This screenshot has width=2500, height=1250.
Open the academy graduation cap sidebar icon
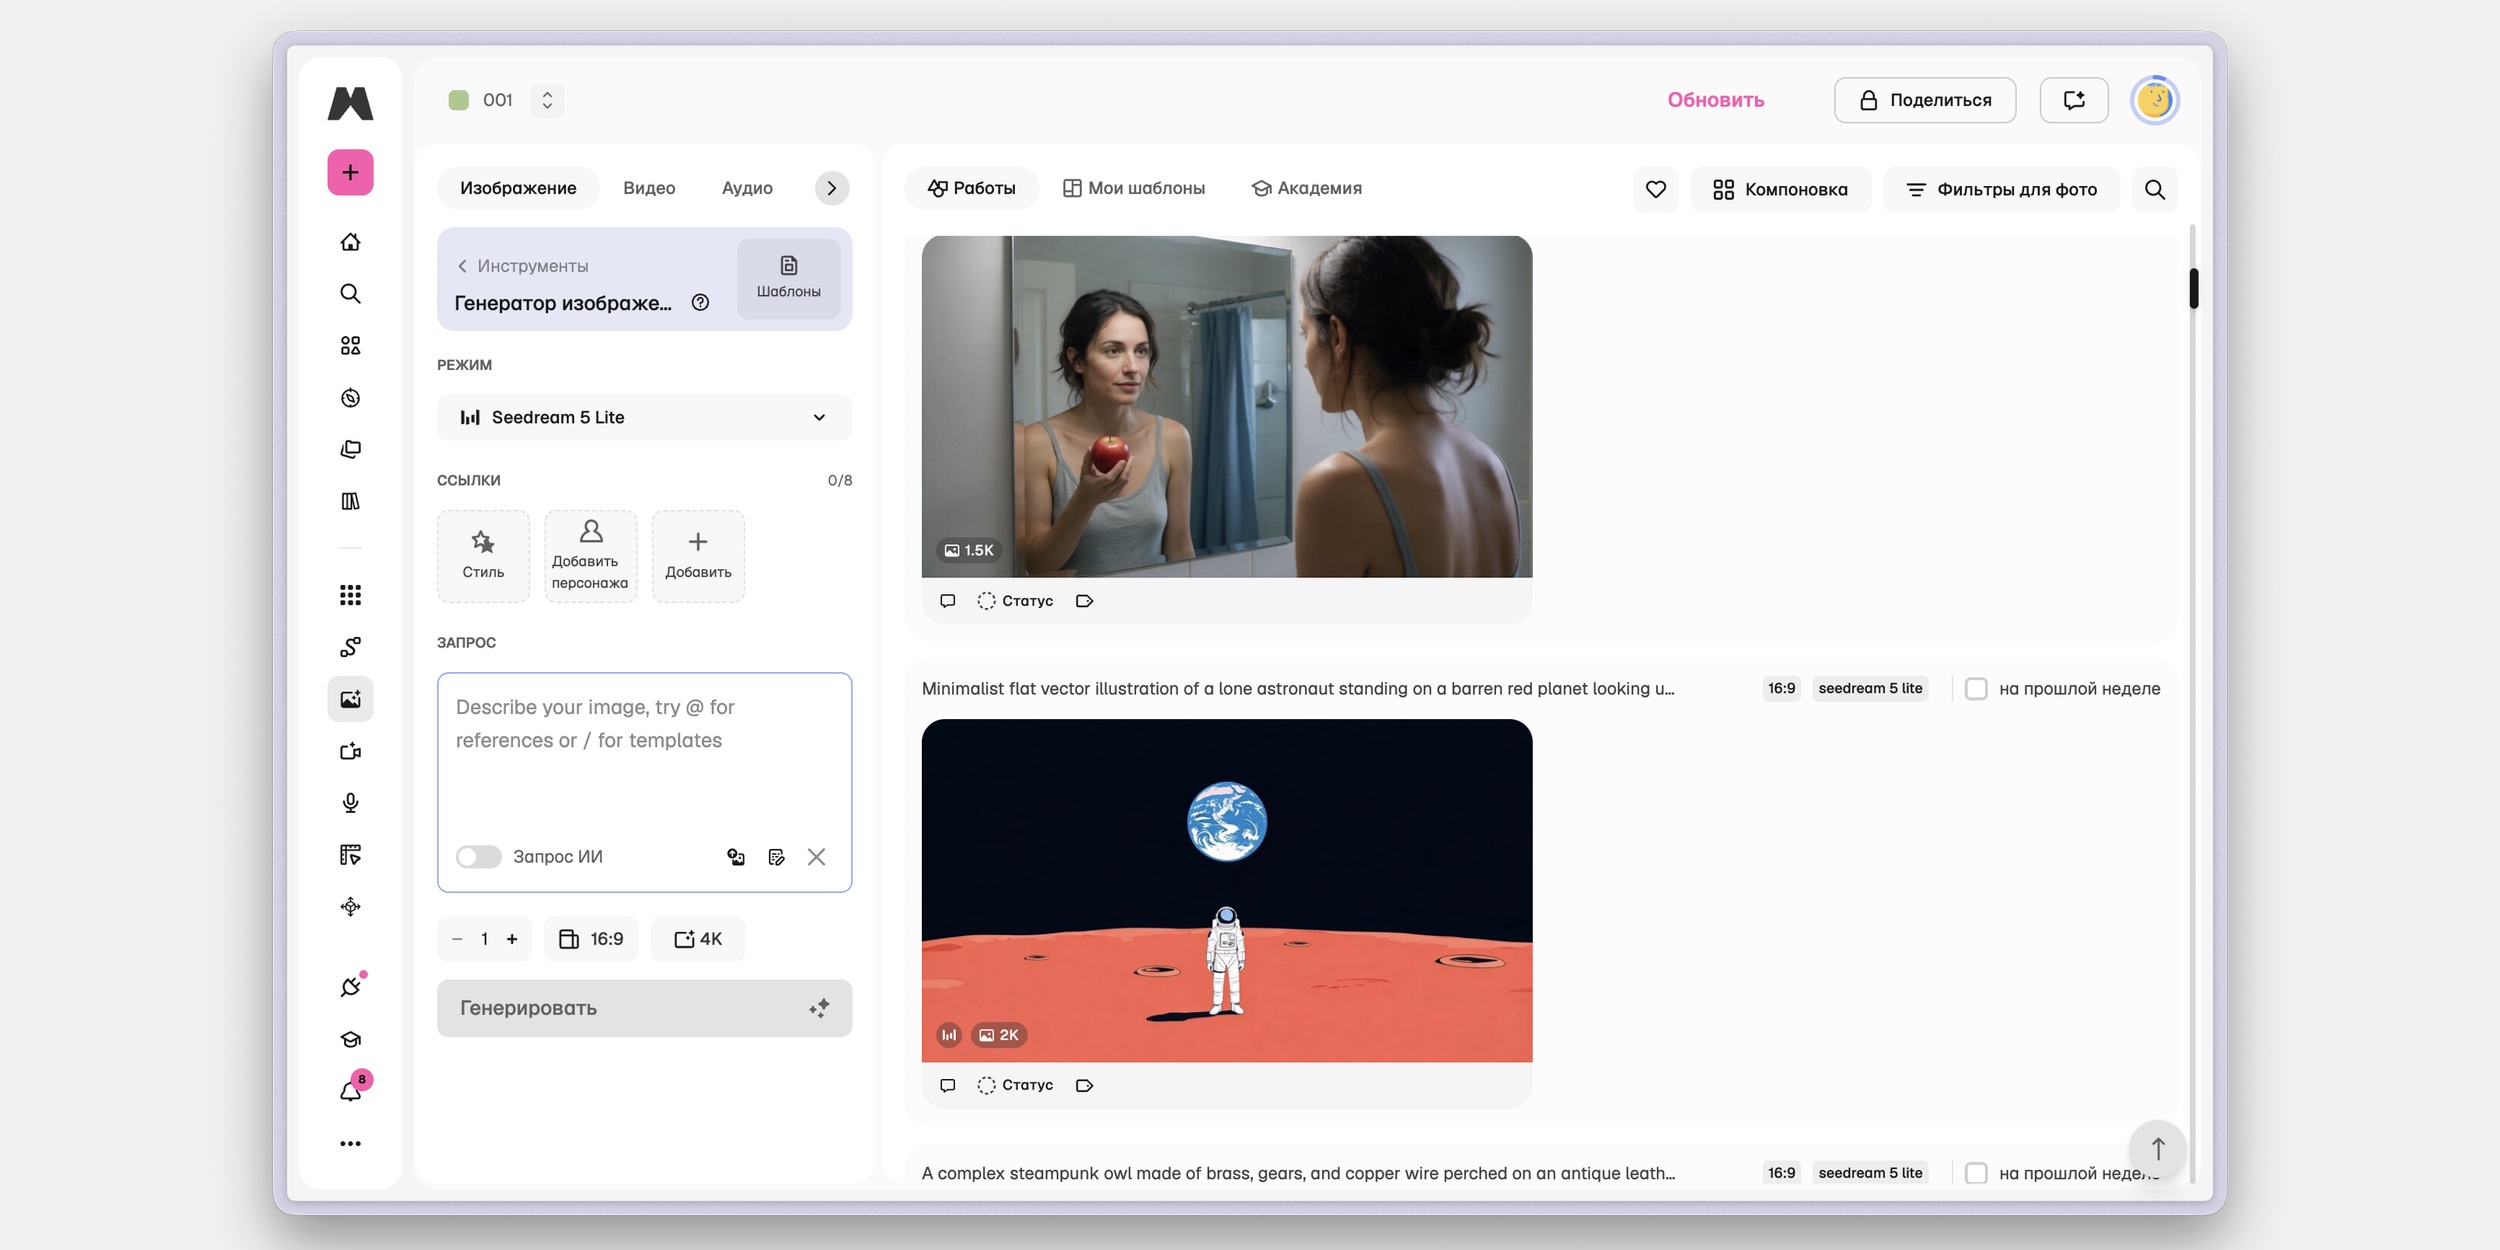coord(350,1039)
